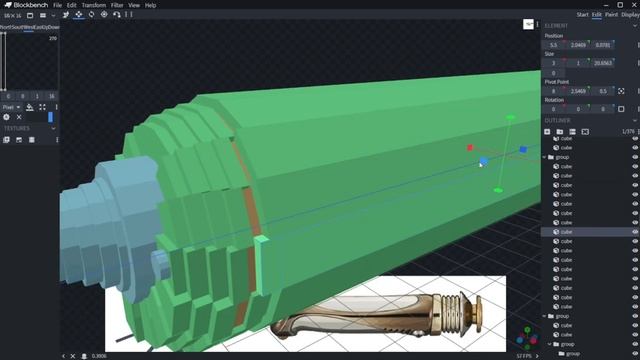Switch to the Edit mode tab
The width and height of the screenshot is (640, 360).
click(596, 15)
